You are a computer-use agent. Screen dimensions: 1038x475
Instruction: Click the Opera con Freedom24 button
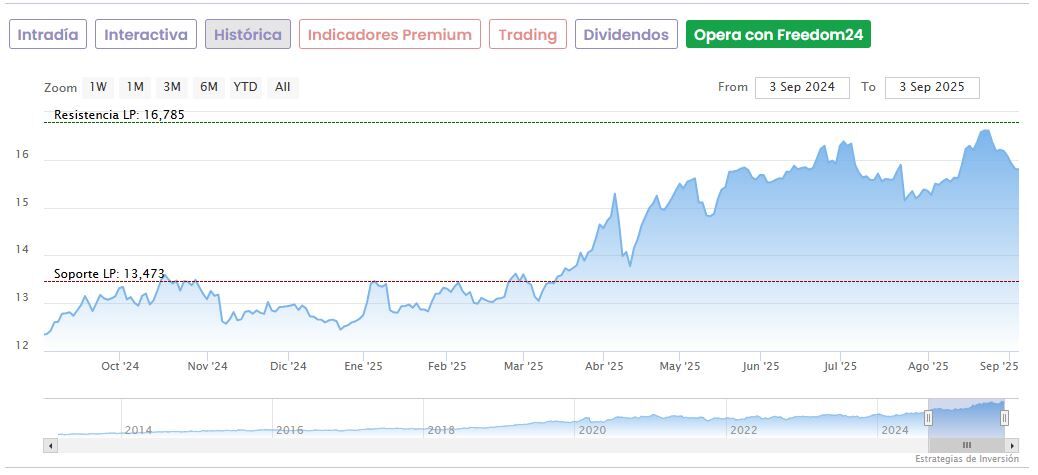click(778, 34)
